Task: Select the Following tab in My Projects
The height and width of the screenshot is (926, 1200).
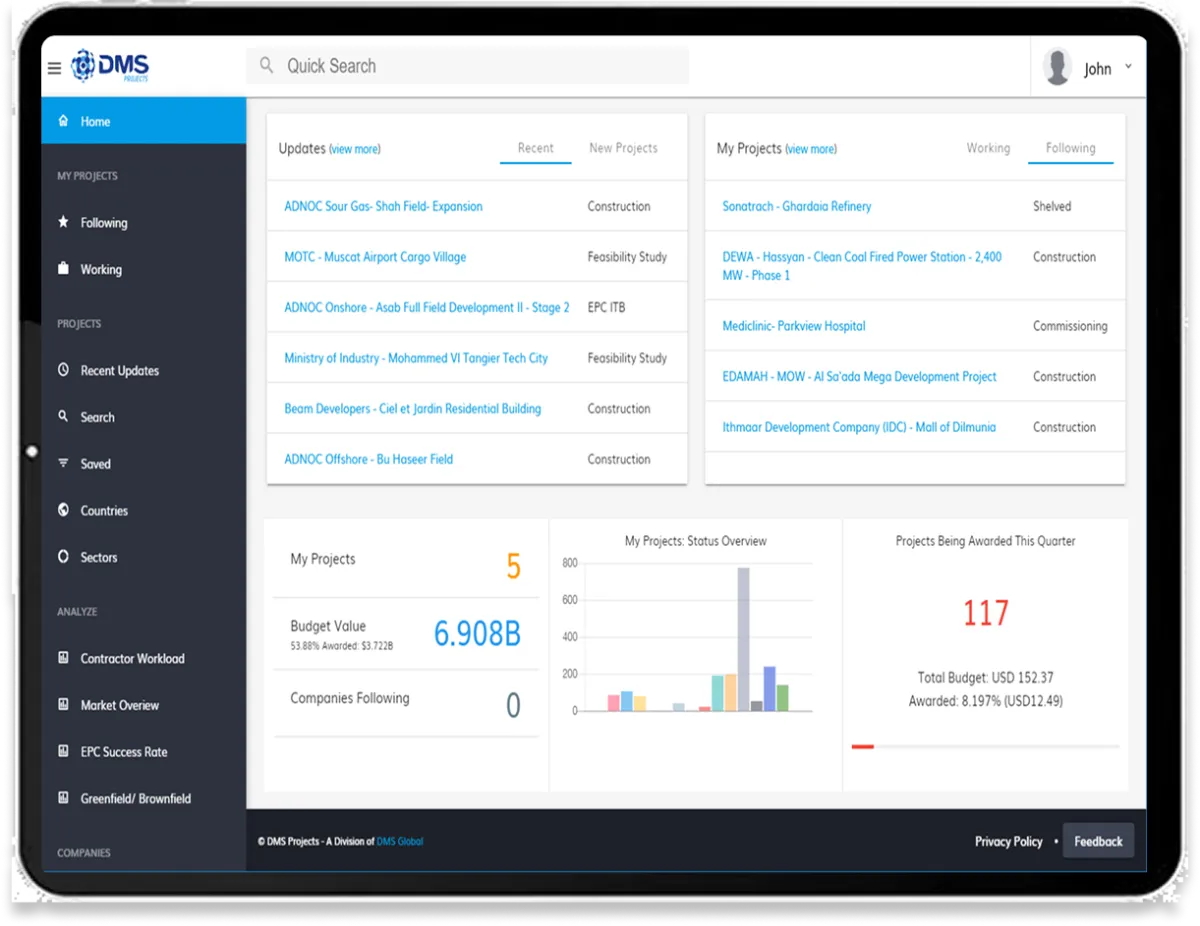Action: [x=1070, y=148]
